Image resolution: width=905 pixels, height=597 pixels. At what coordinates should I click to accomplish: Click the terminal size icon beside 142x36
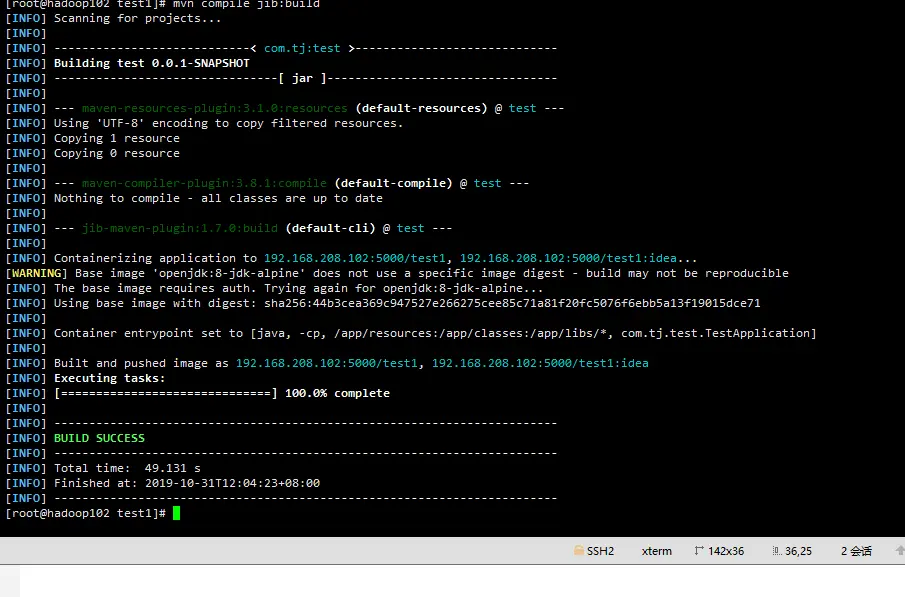tap(699, 551)
